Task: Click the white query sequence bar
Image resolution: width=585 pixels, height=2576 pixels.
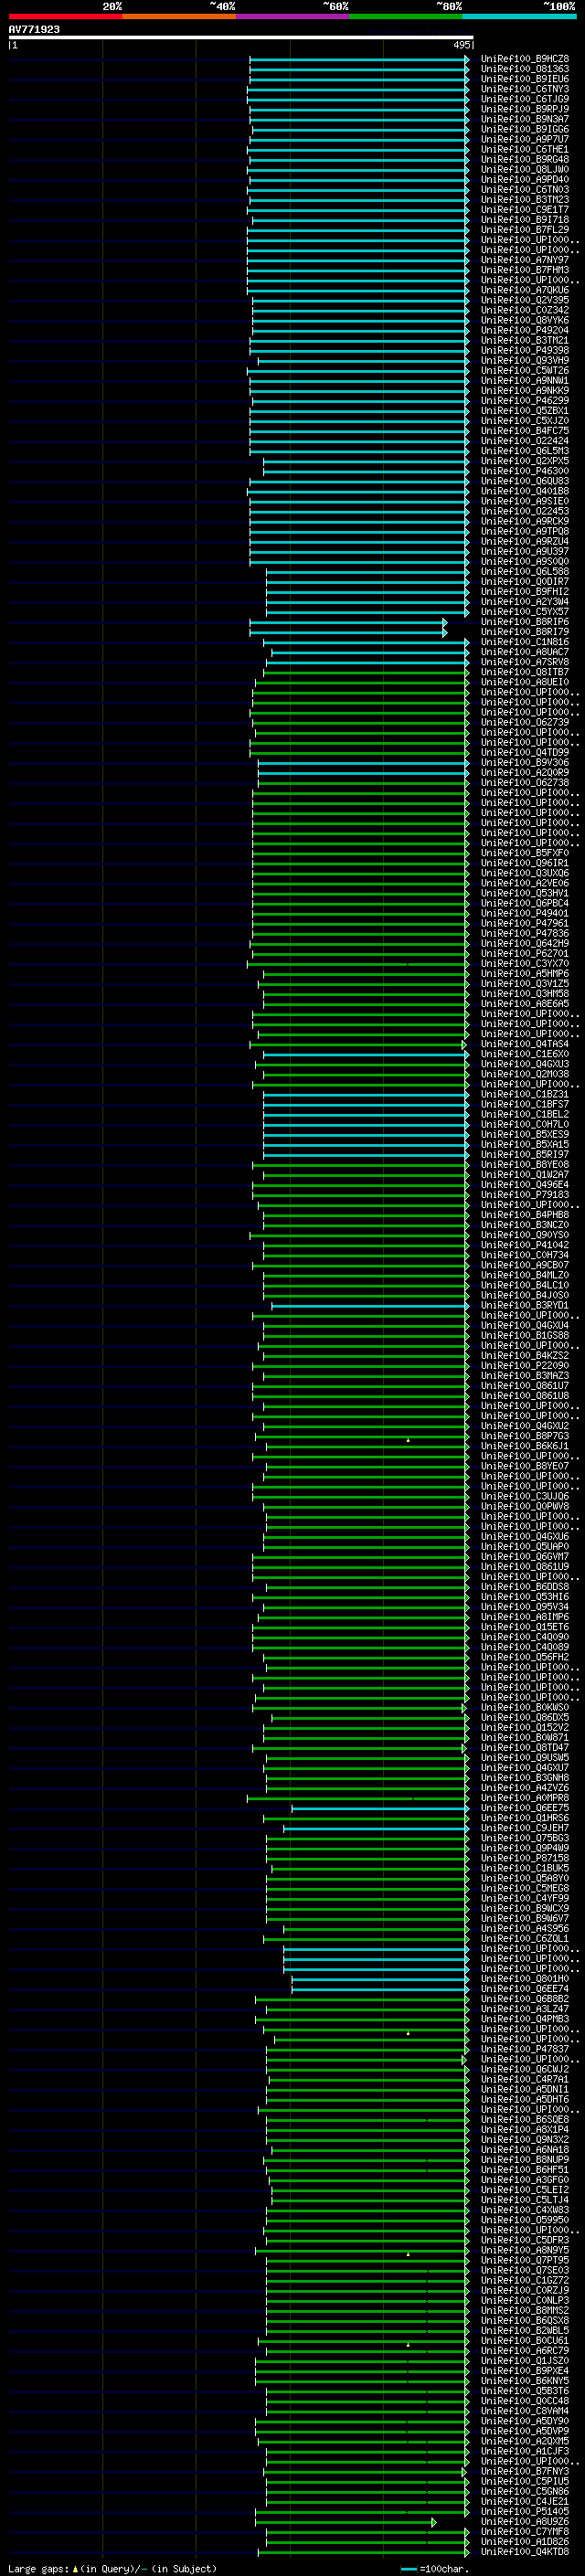Action: 241,37
